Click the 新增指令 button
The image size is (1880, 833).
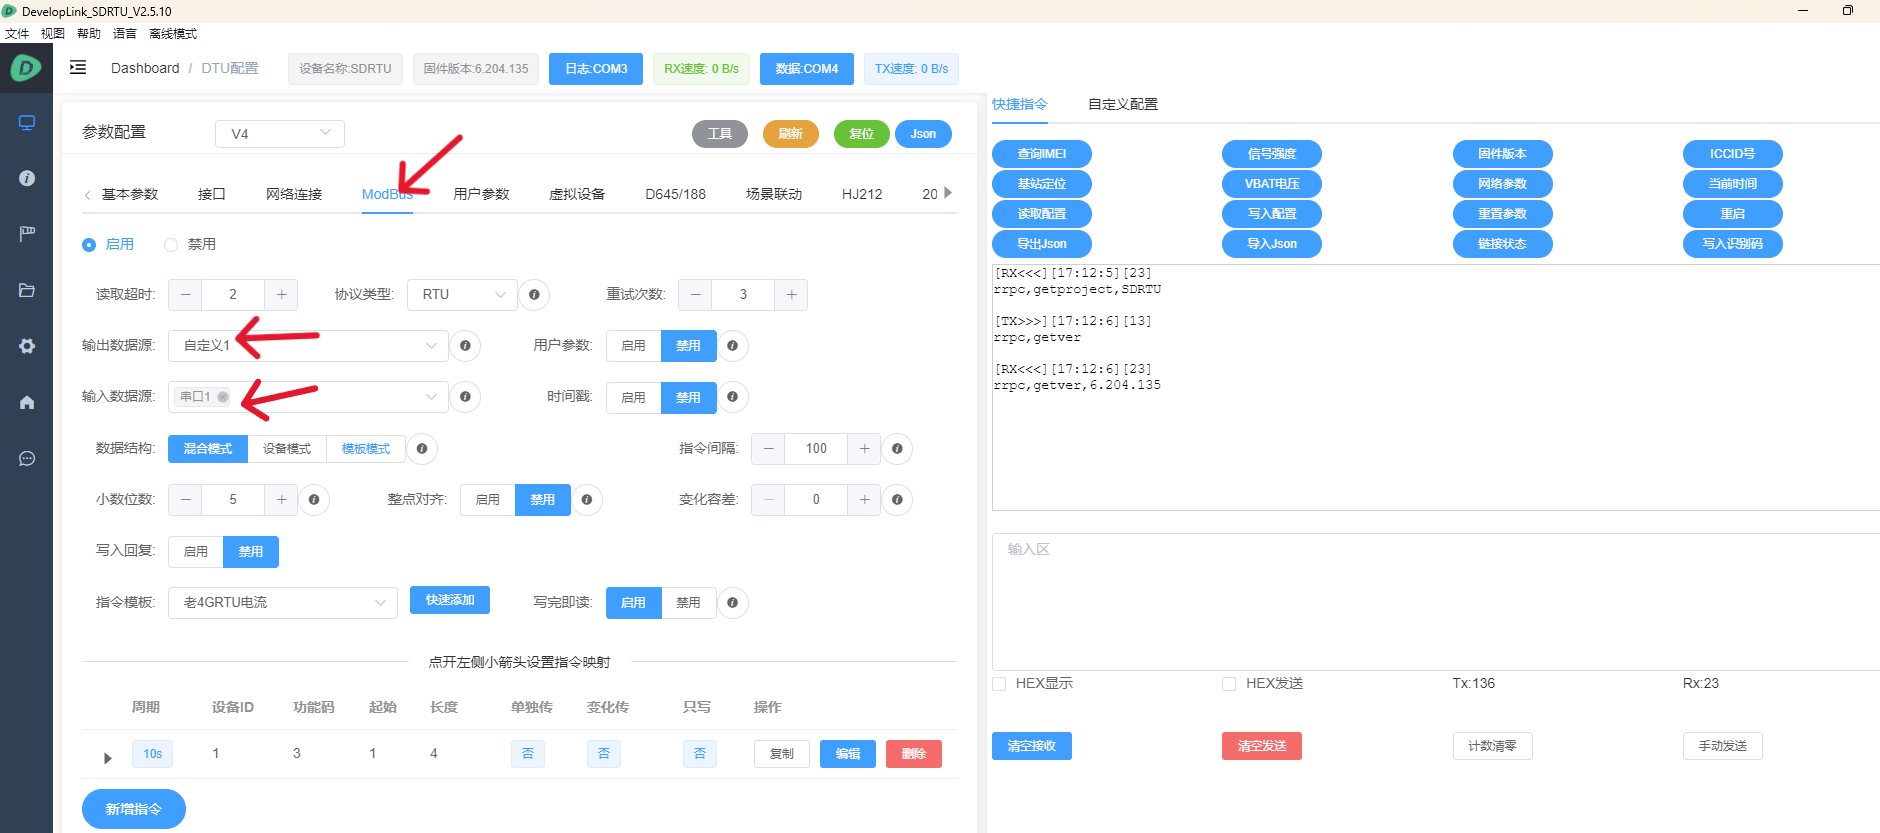pos(133,809)
